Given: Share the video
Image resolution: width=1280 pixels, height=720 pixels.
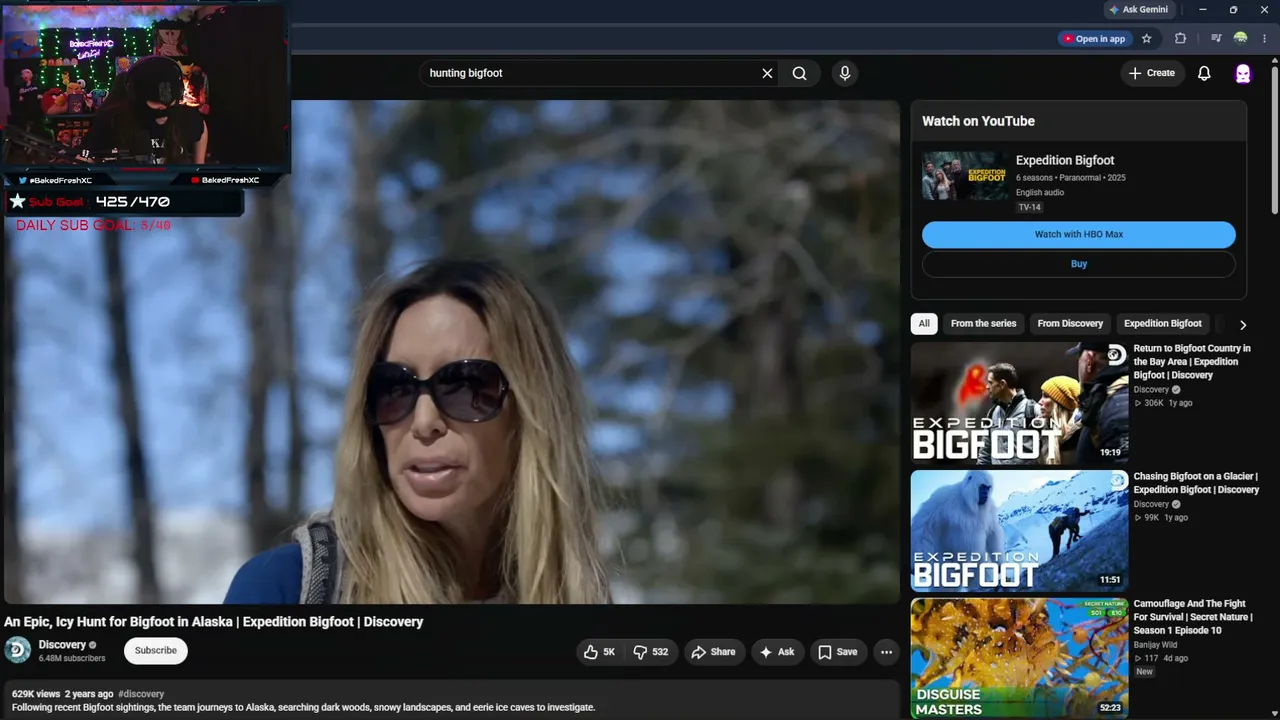Looking at the screenshot, I should (713, 652).
